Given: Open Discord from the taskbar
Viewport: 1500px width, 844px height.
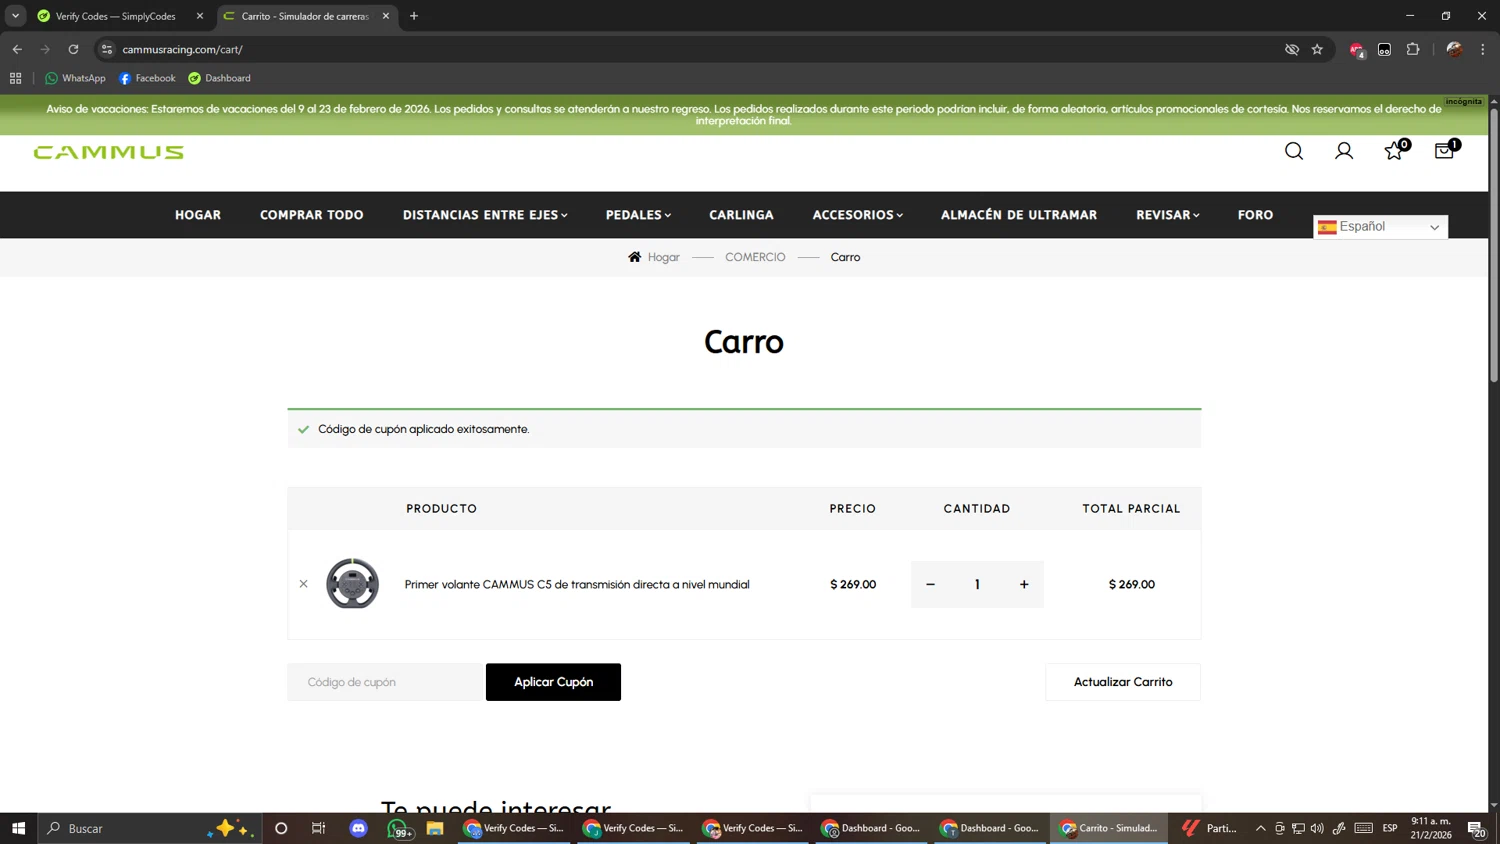Looking at the screenshot, I should pyautogui.click(x=359, y=828).
